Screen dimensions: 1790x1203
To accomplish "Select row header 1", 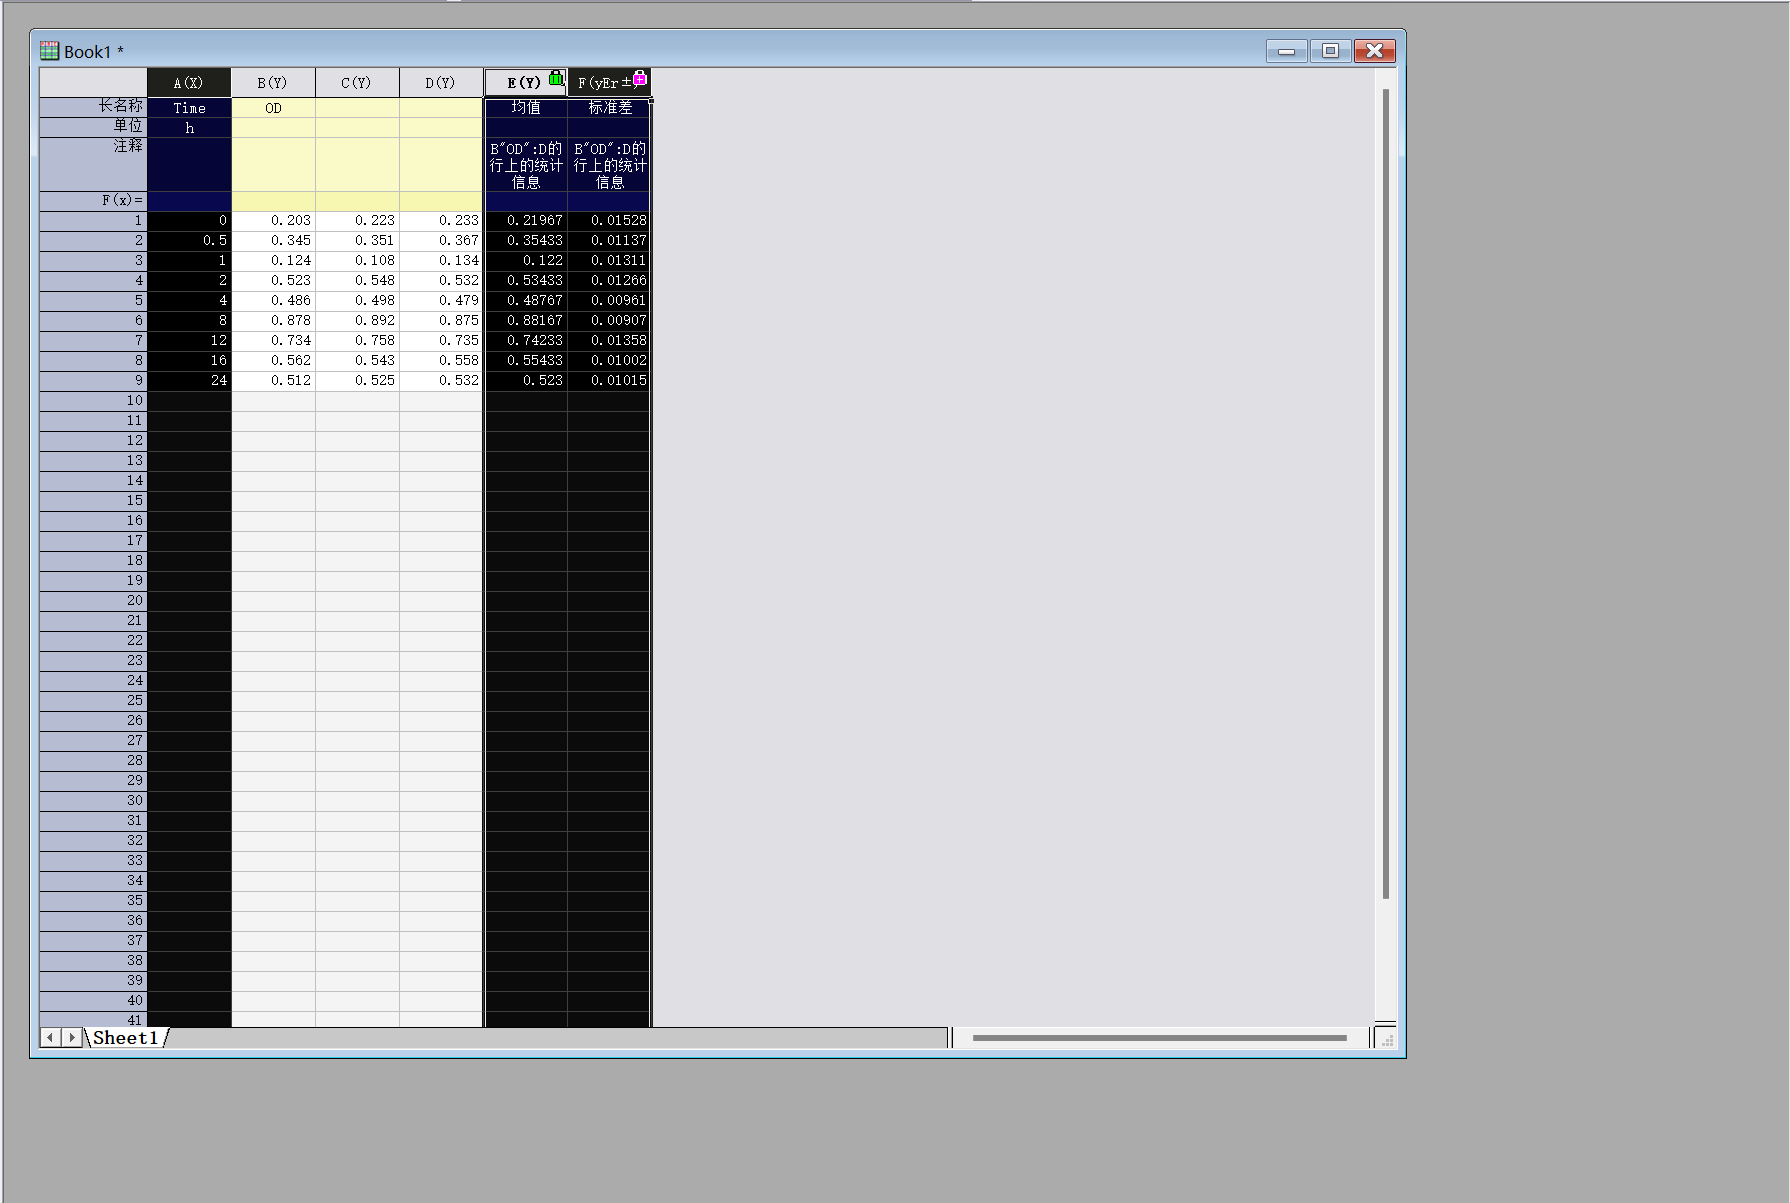I will 94,221.
